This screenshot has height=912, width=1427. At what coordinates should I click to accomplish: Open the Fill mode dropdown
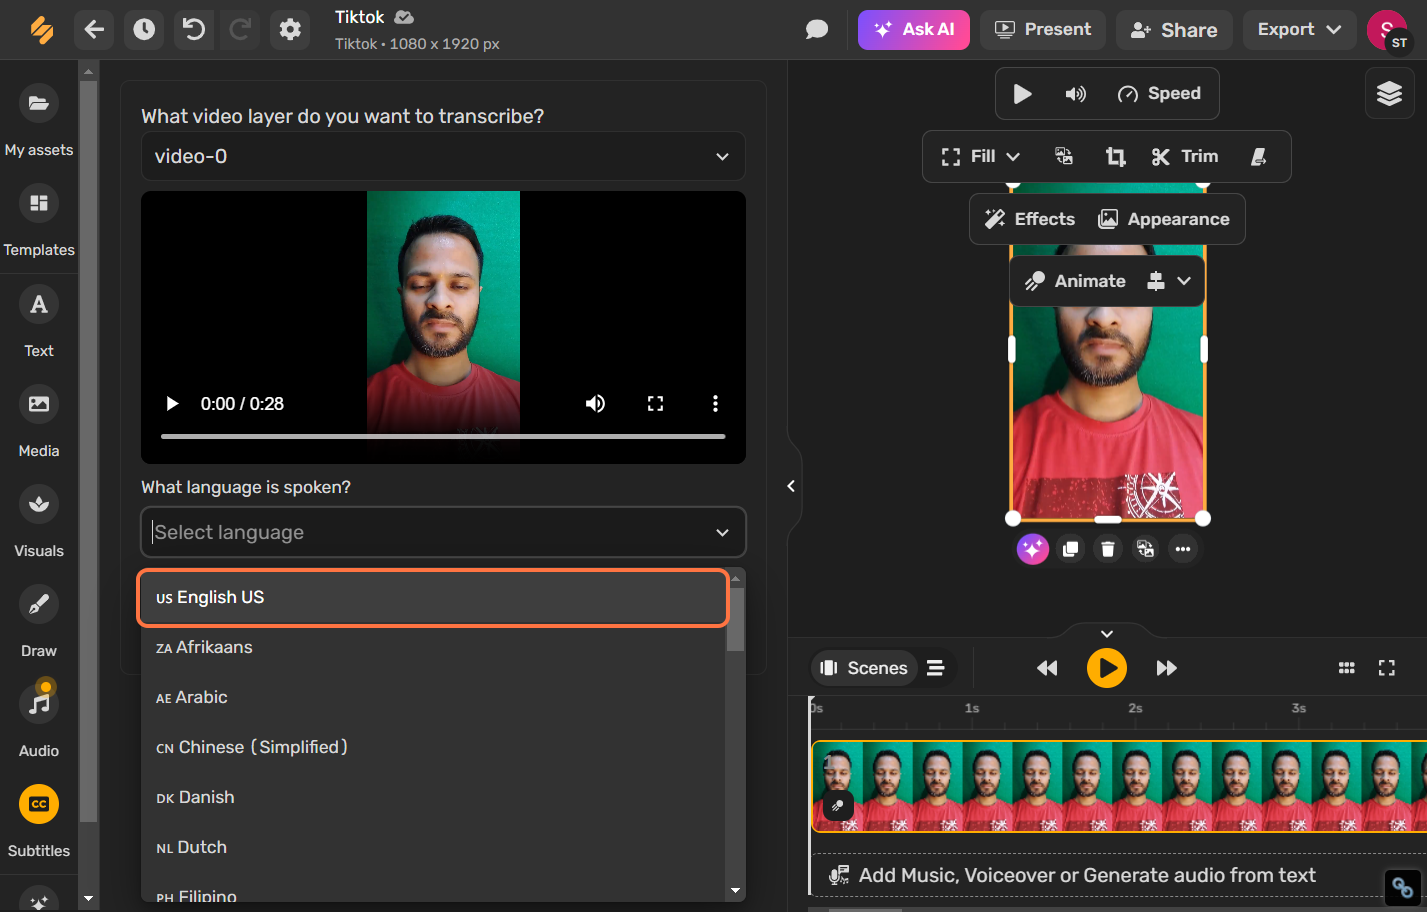(980, 157)
